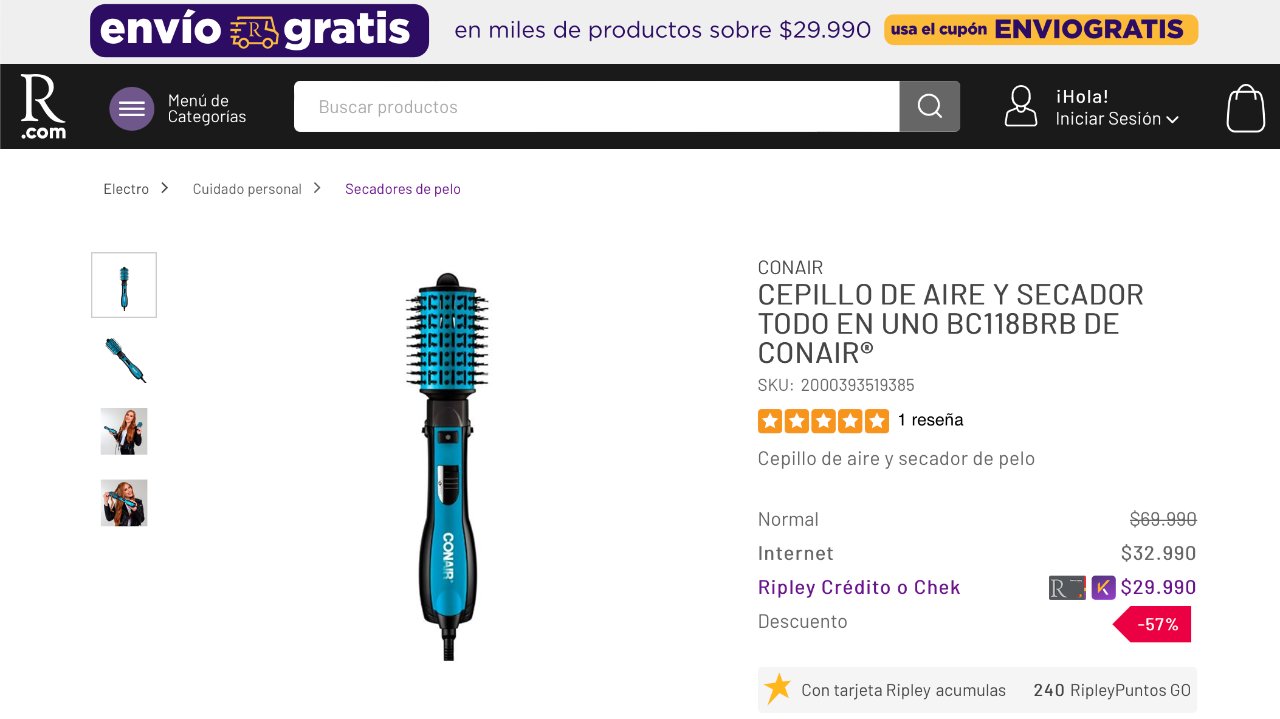The width and height of the screenshot is (1280, 719).
Task: Select the second angled brush thumbnail
Action: coord(124,360)
